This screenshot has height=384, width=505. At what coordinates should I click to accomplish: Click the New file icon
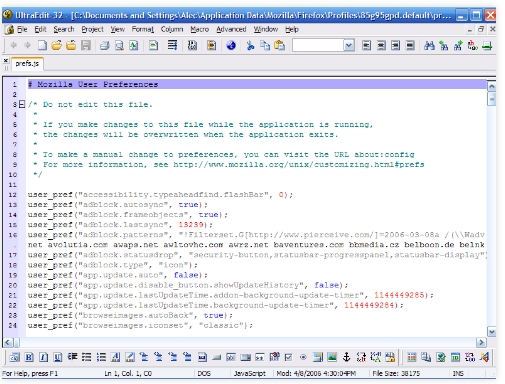point(42,45)
